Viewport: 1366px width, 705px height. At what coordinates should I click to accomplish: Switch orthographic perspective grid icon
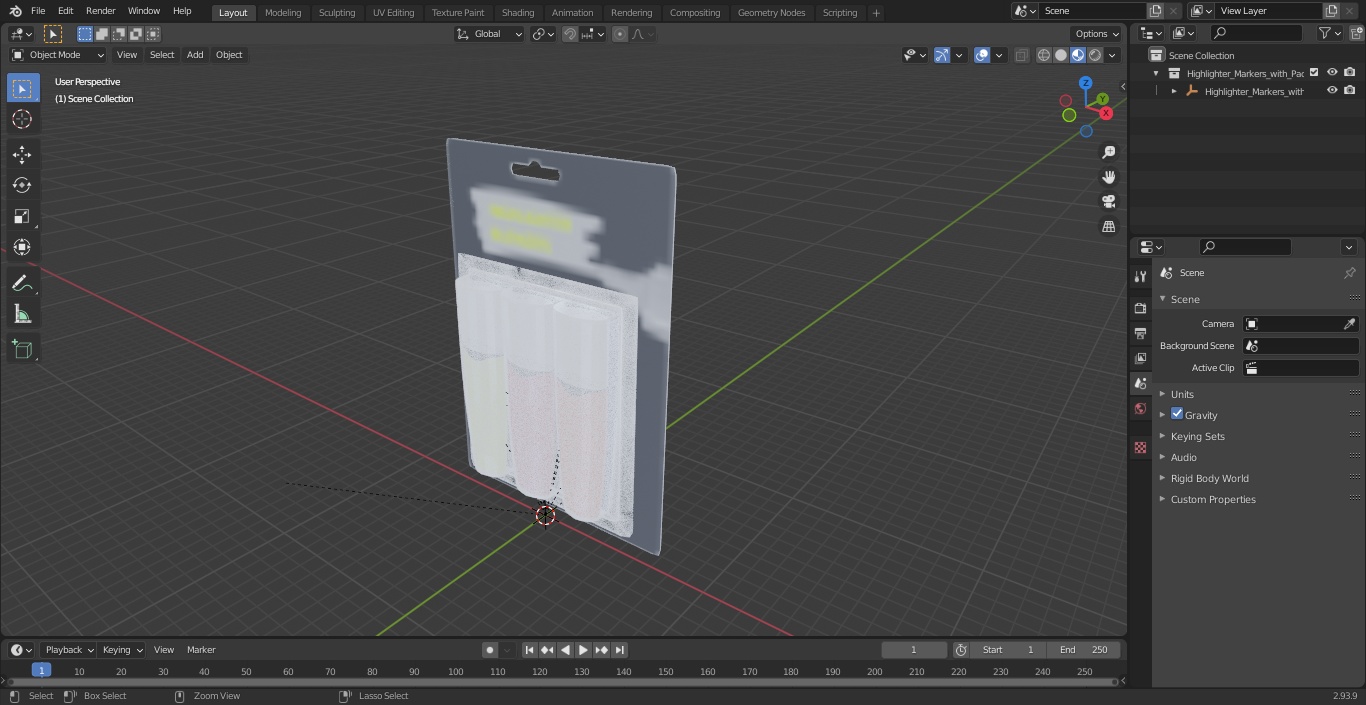click(x=1108, y=227)
